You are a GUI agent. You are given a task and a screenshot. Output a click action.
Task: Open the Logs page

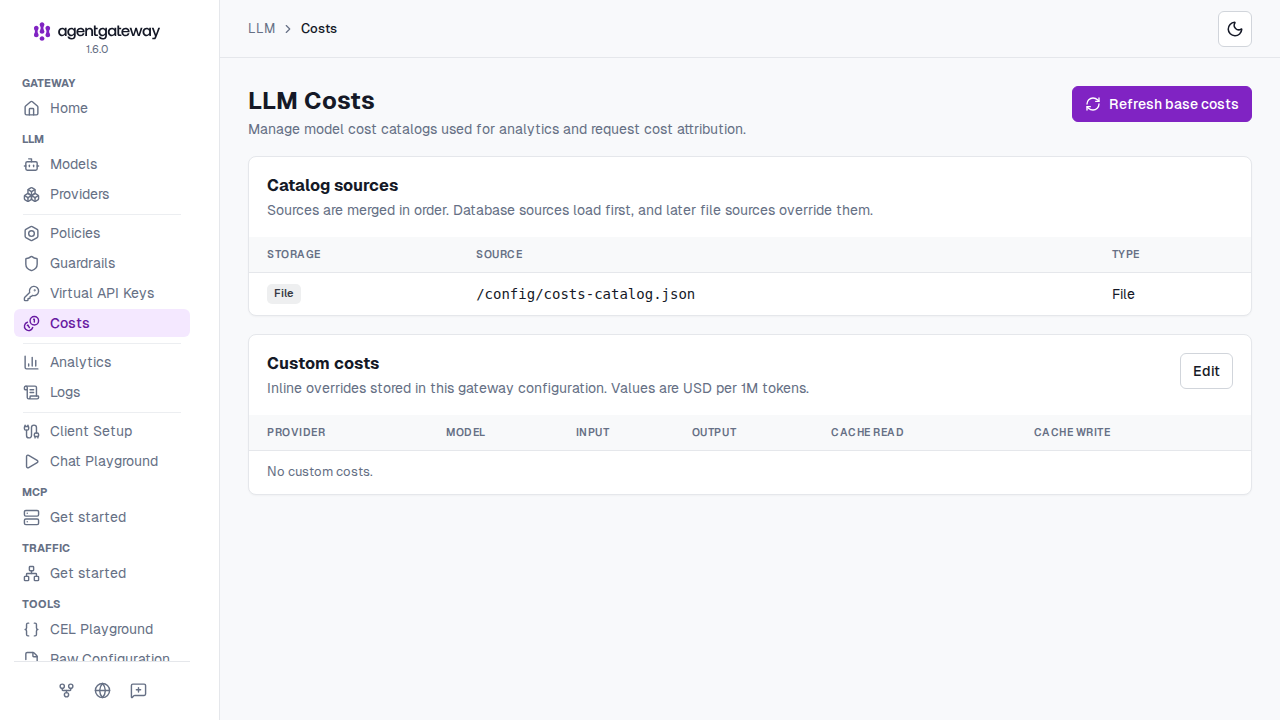102,392
